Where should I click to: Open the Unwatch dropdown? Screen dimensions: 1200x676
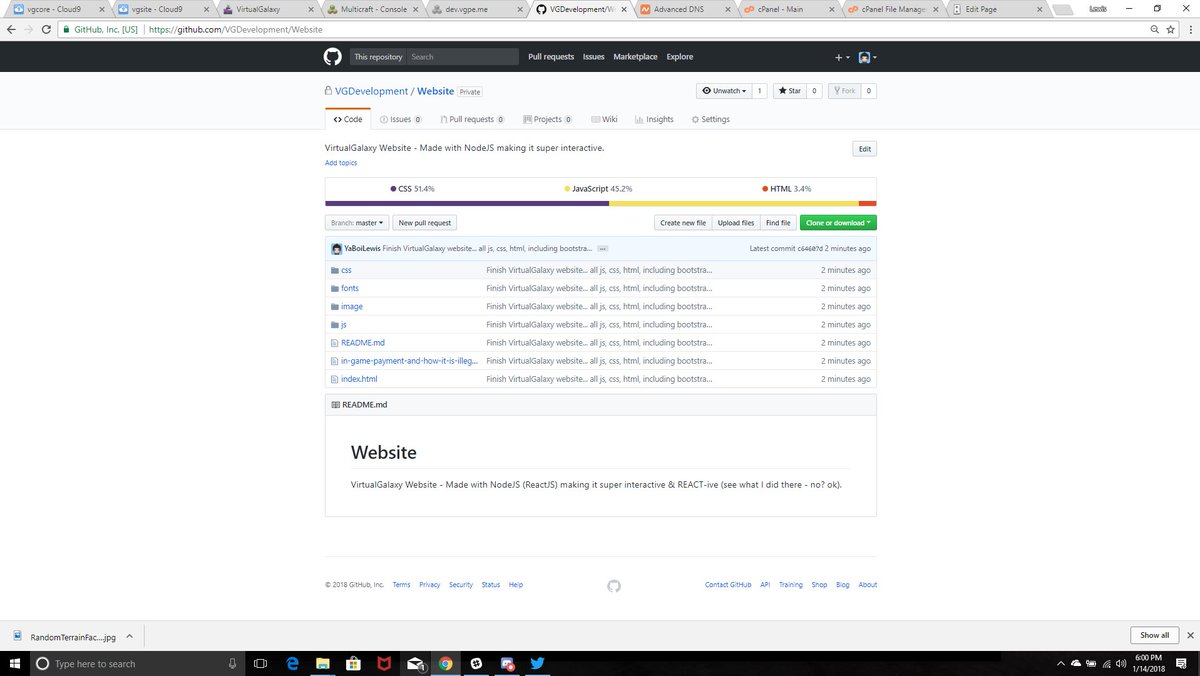coord(724,91)
